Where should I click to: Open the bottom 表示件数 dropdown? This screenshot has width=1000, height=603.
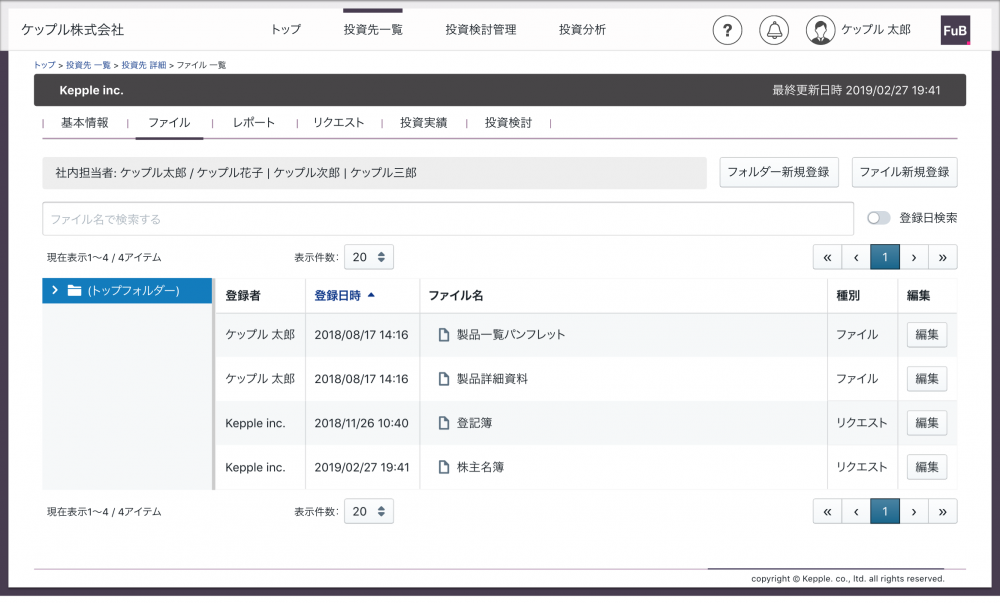(x=369, y=511)
